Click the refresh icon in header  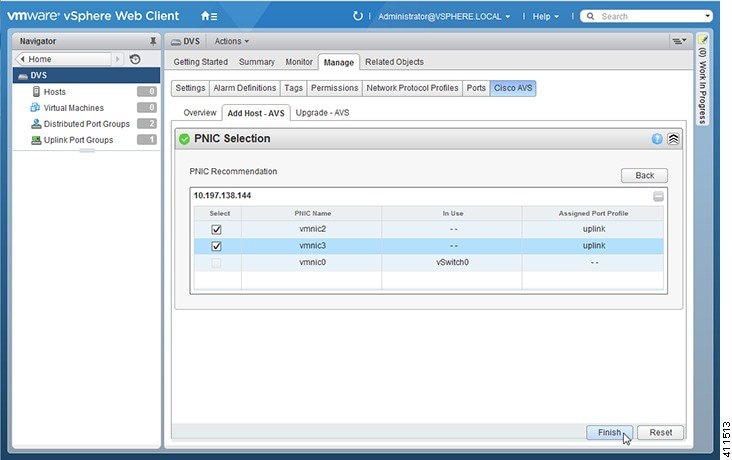click(x=358, y=16)
